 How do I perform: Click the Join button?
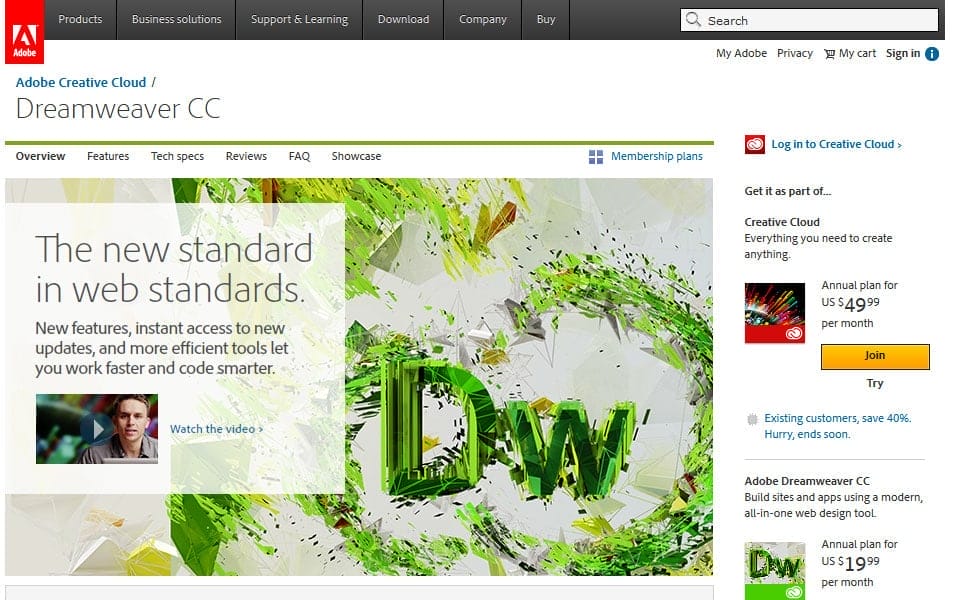874,356
